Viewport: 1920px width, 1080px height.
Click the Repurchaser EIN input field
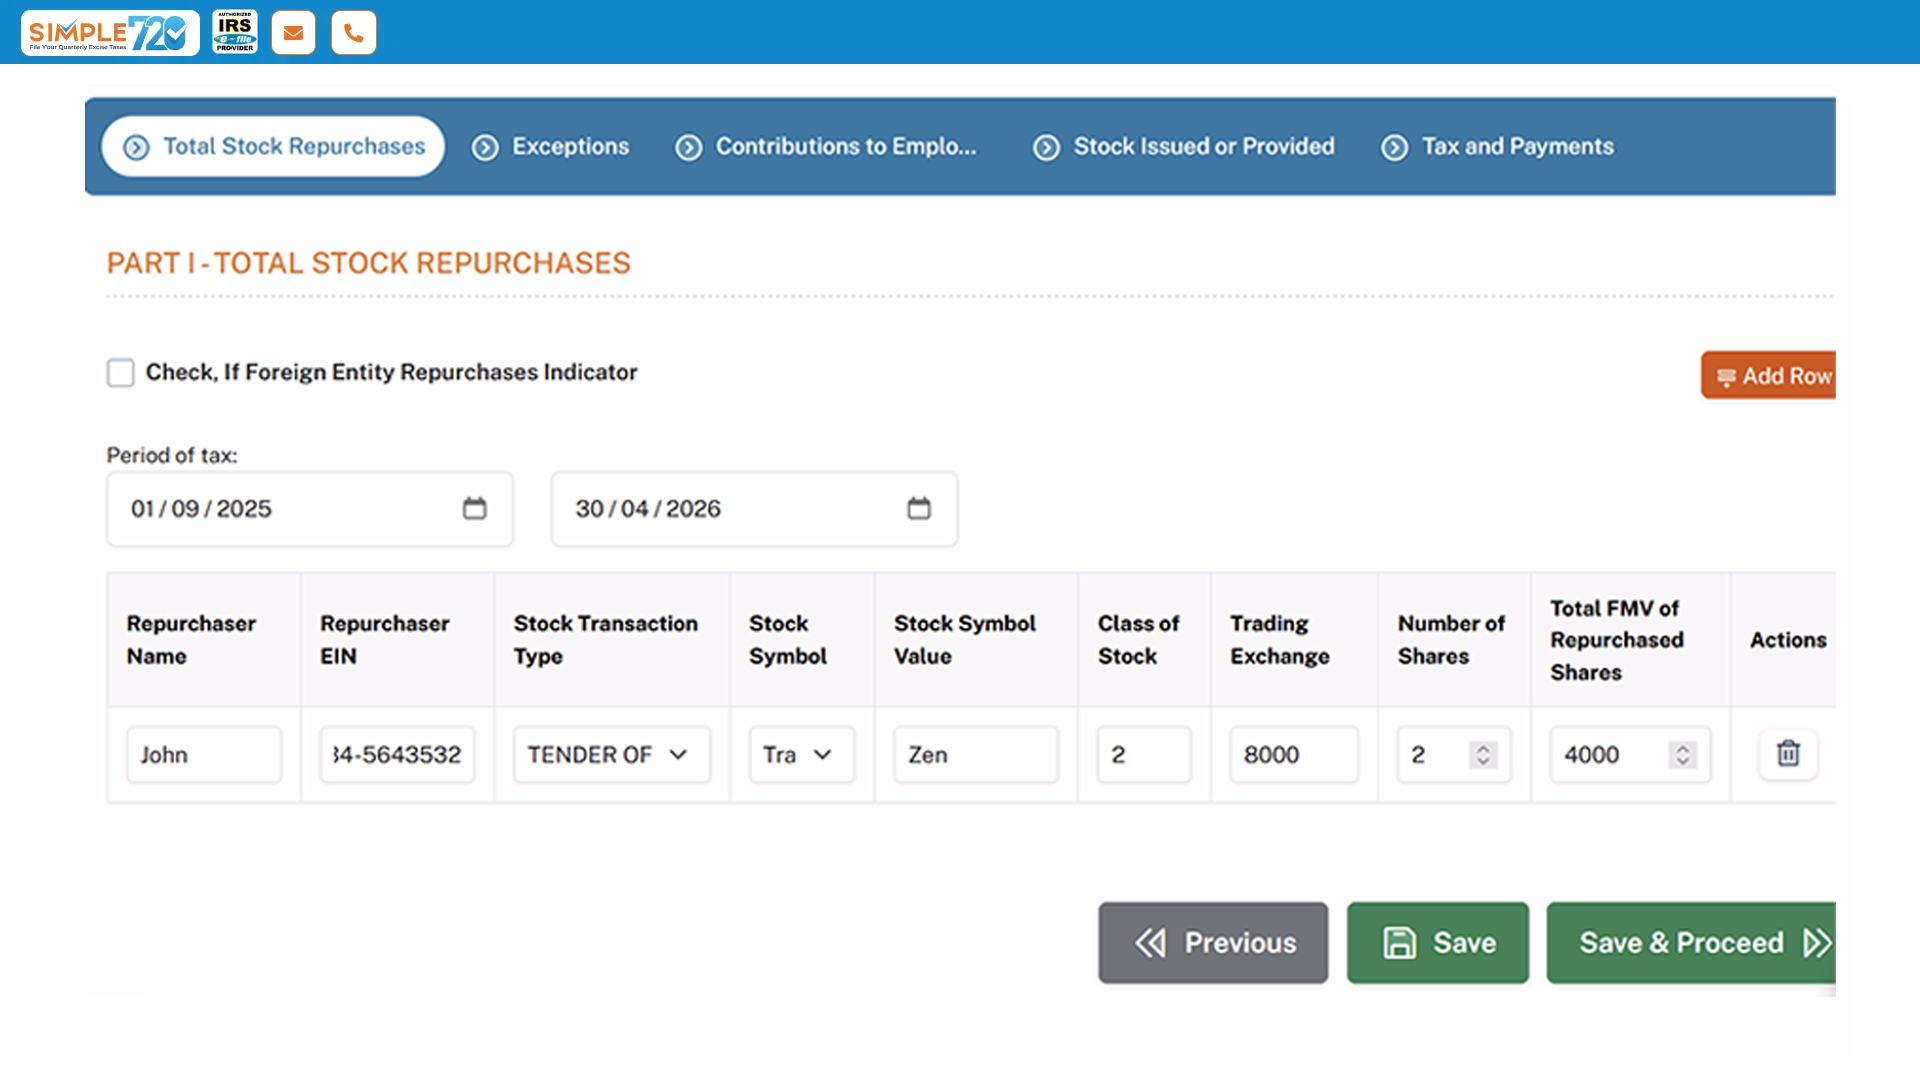[397, 755]
